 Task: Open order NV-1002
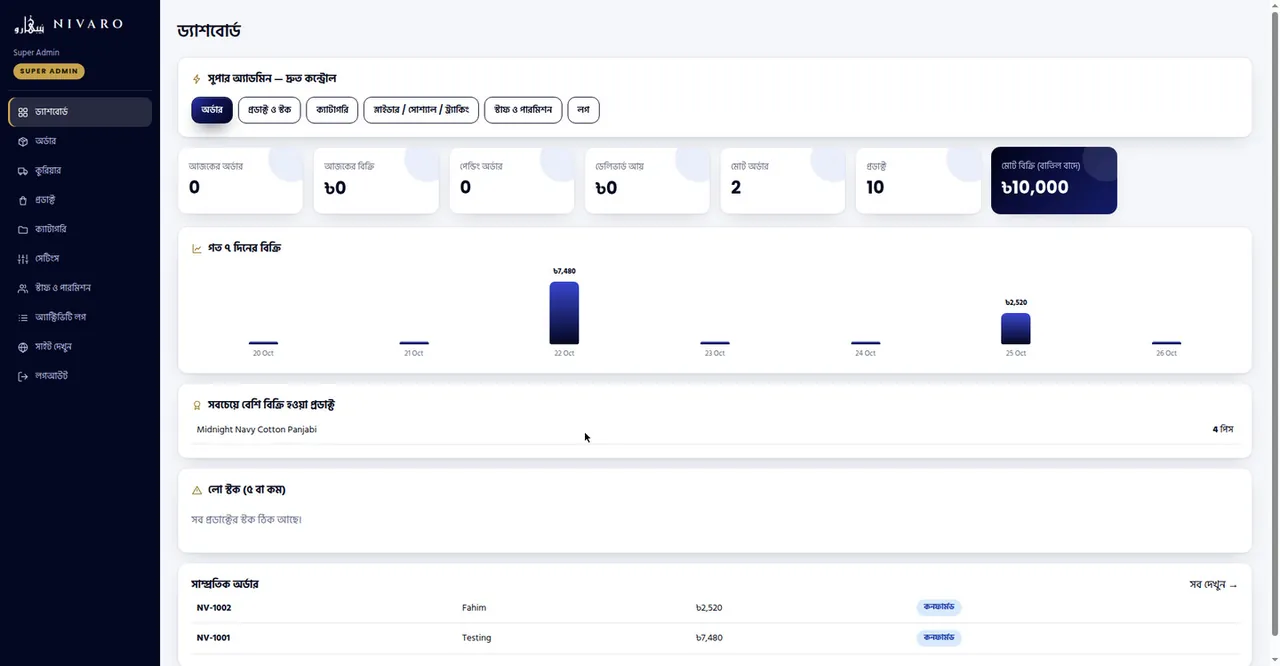(214, 608)
